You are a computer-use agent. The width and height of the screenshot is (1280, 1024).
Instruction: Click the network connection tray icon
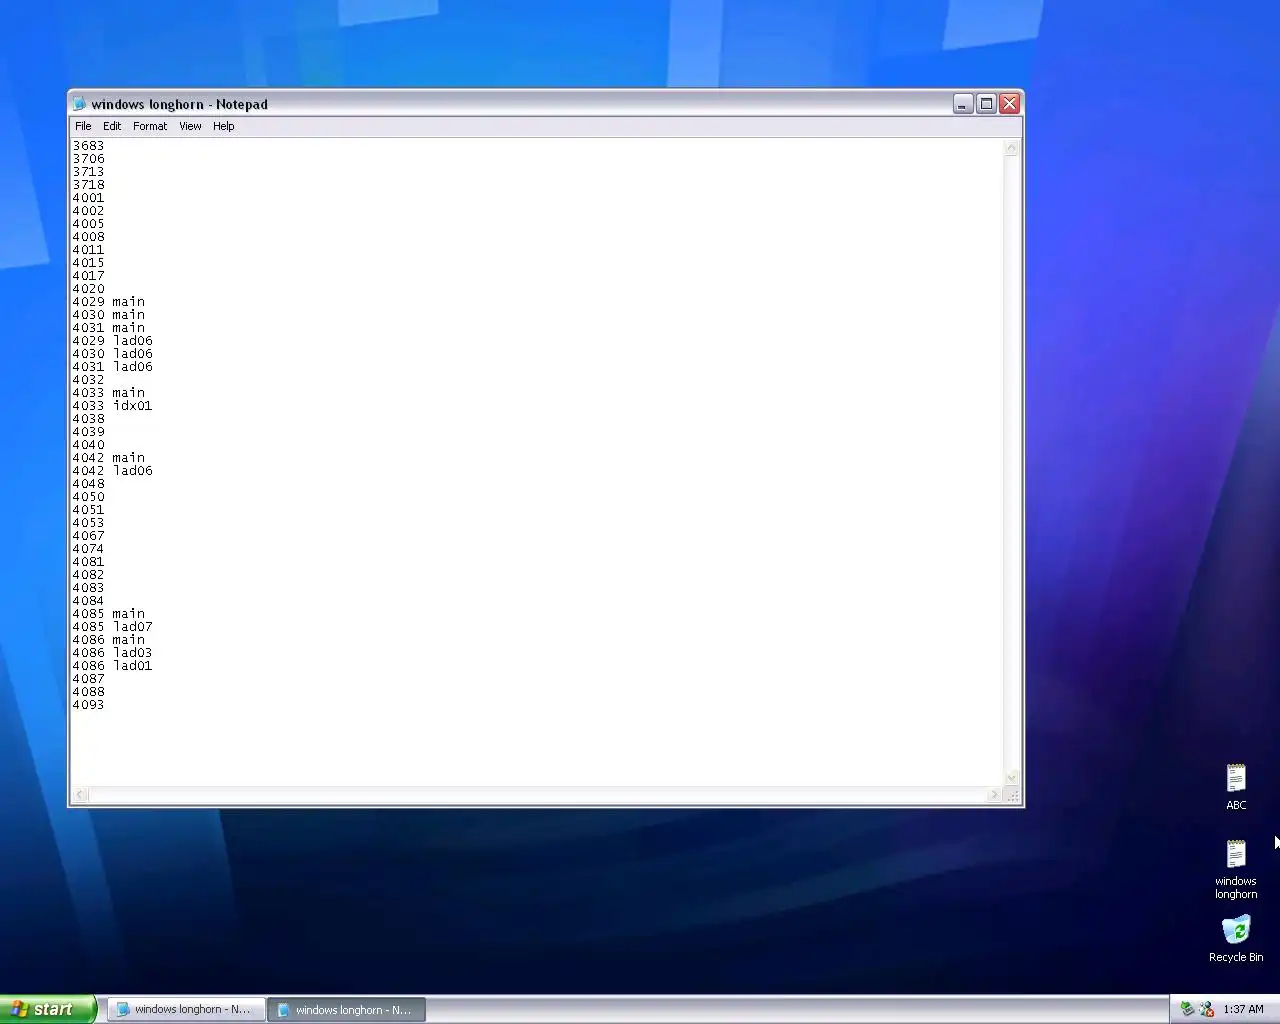(x=1207, y=1009)
